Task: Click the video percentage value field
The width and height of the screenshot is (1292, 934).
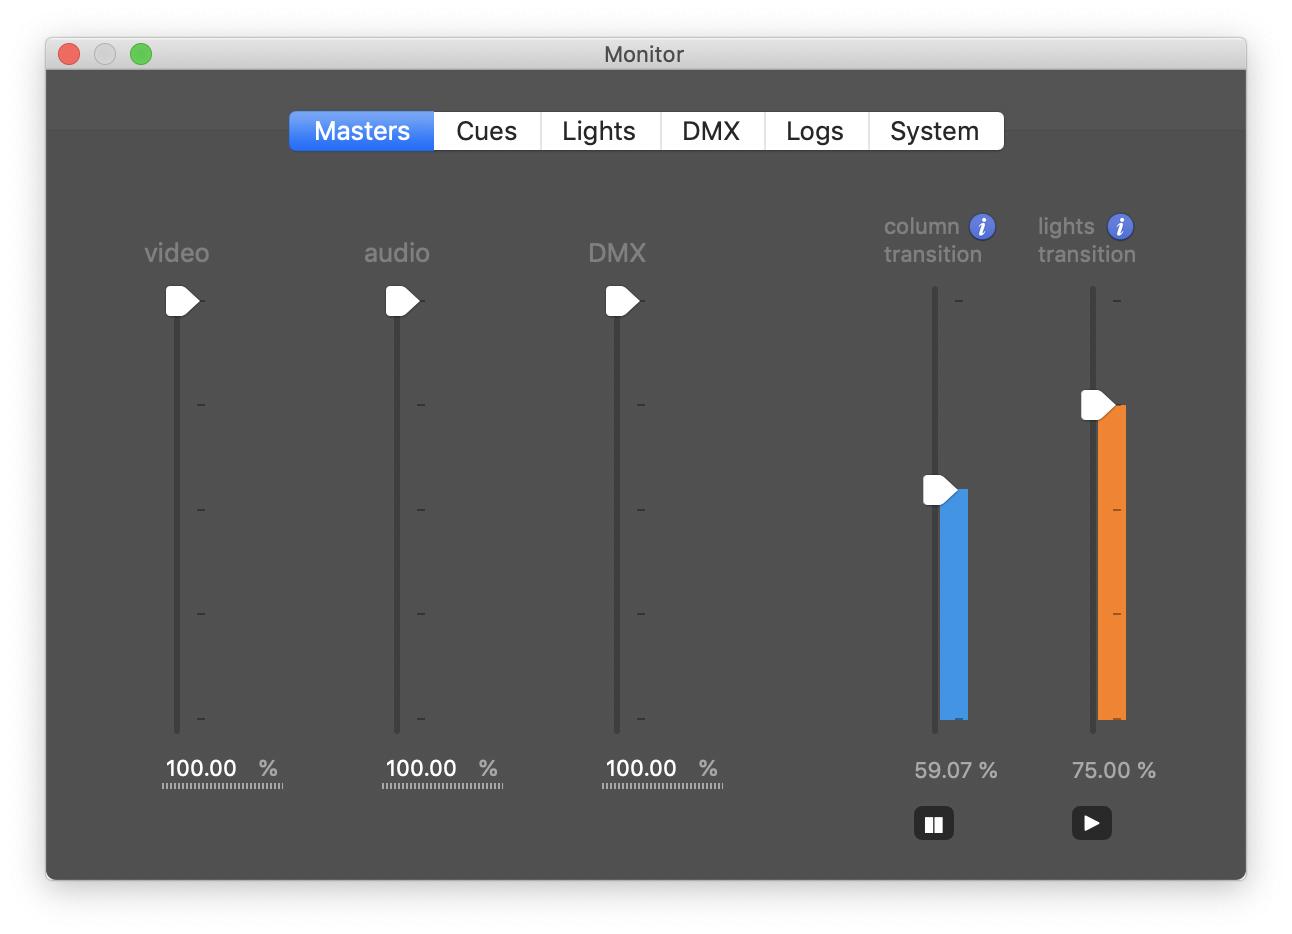Action: [x=202, y=768]
